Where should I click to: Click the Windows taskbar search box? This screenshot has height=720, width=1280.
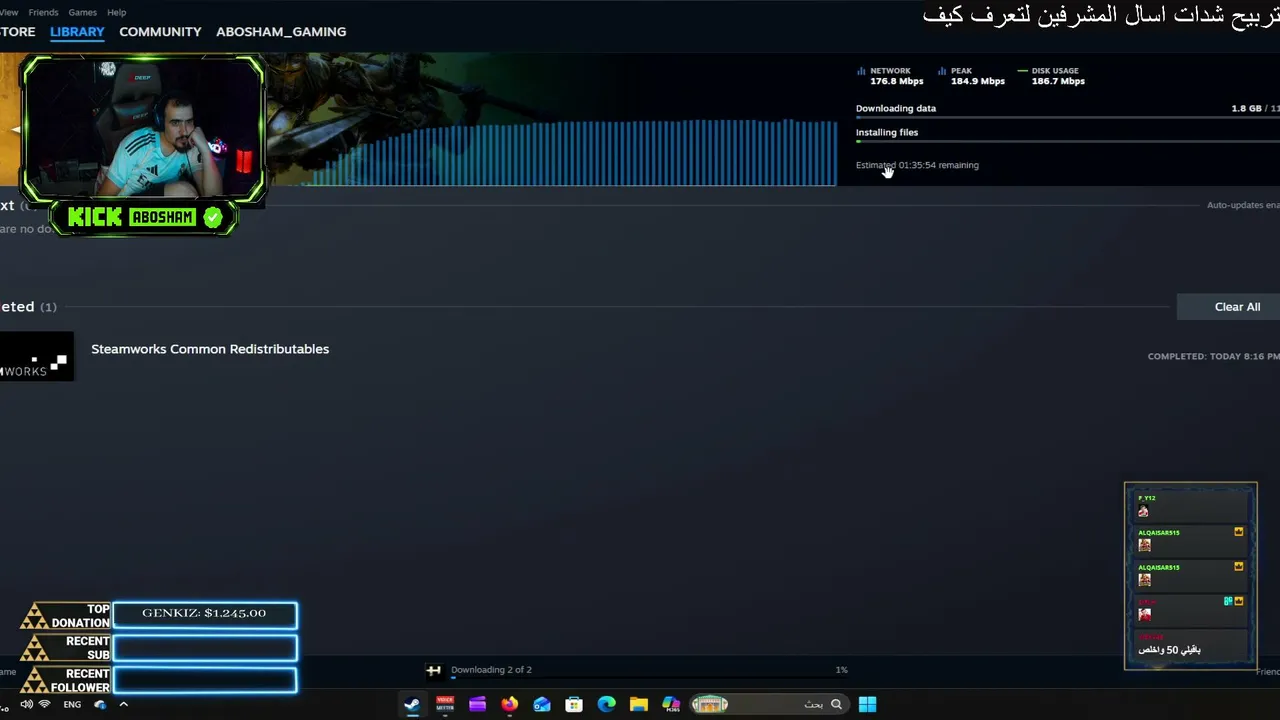coord(770,704)
